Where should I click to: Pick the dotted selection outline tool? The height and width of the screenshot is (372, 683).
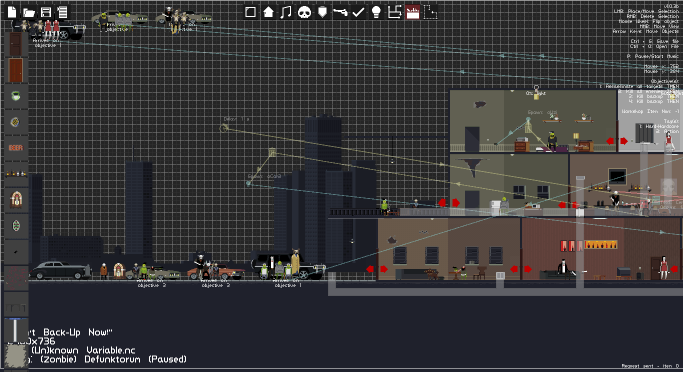(430, 12)
